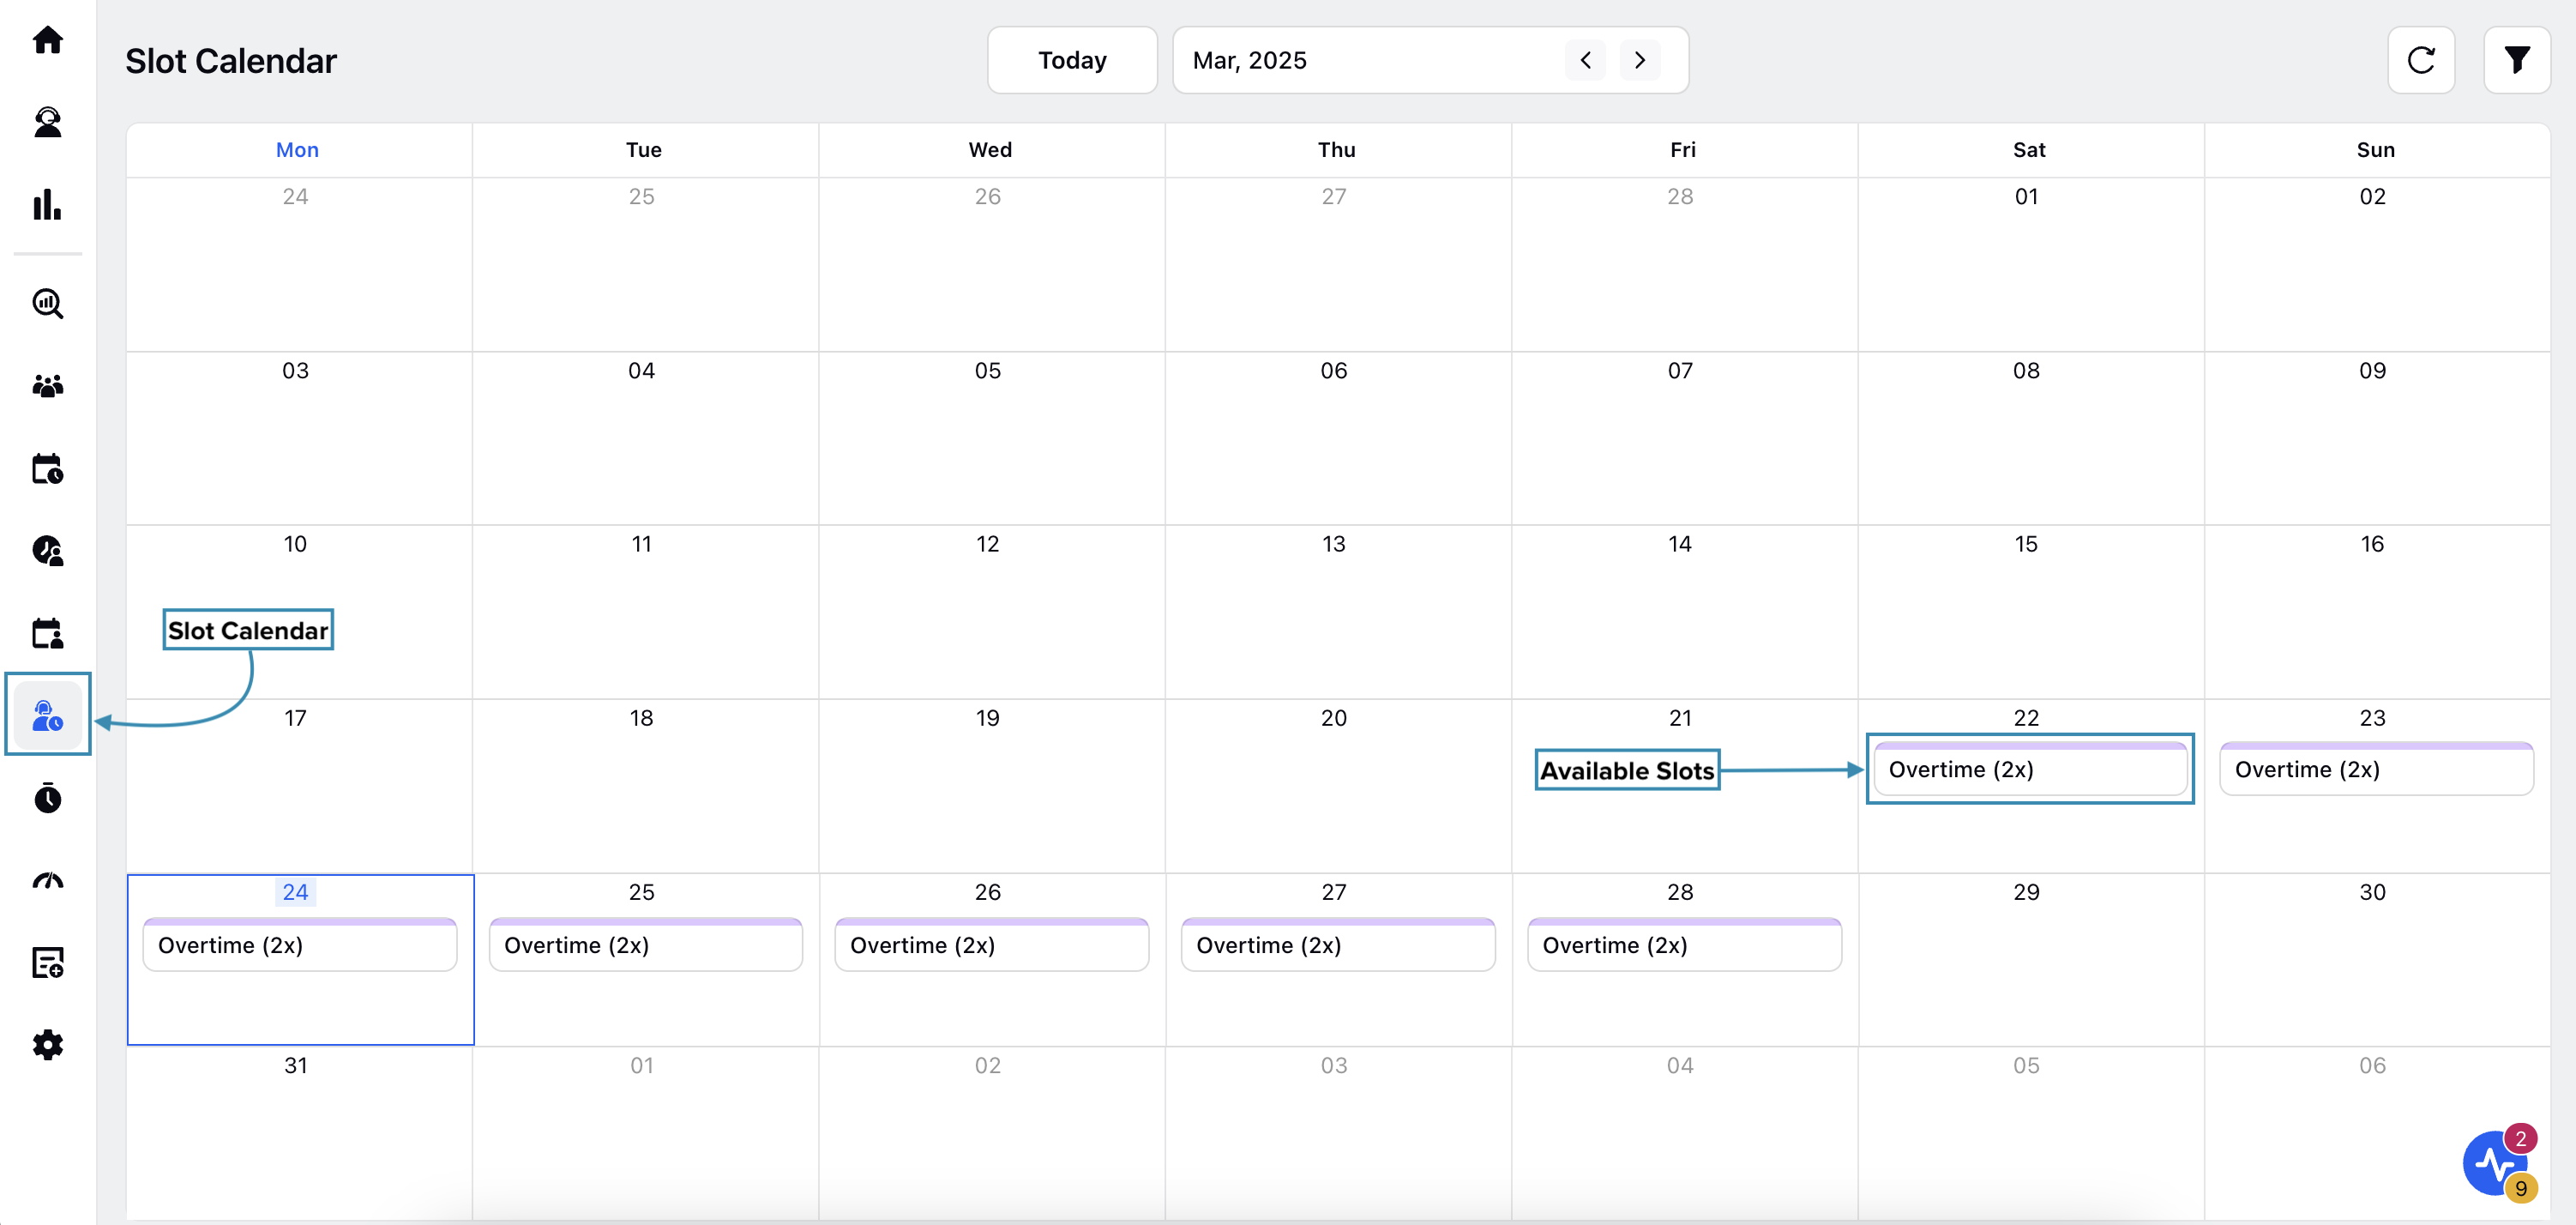2576x1225 pixels.
Task: Click the Sat column header
Action: (x=2029, y=149)
